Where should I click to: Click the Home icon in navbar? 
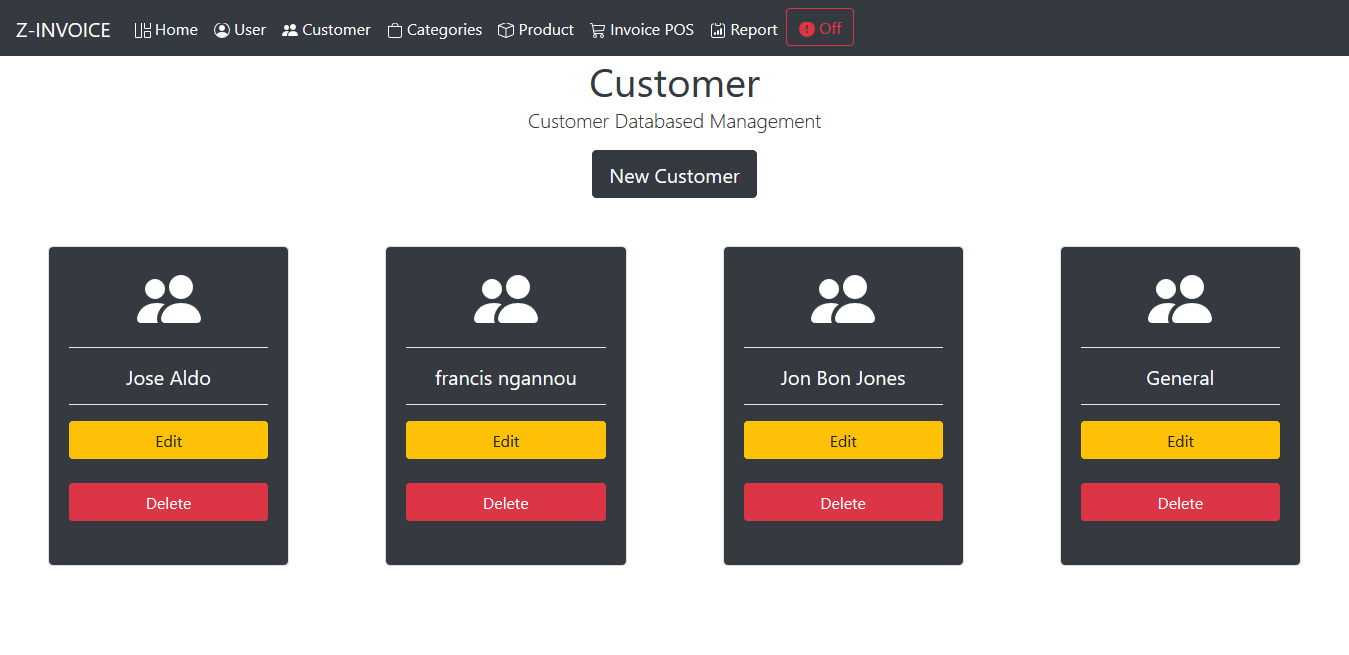[143, 30]
